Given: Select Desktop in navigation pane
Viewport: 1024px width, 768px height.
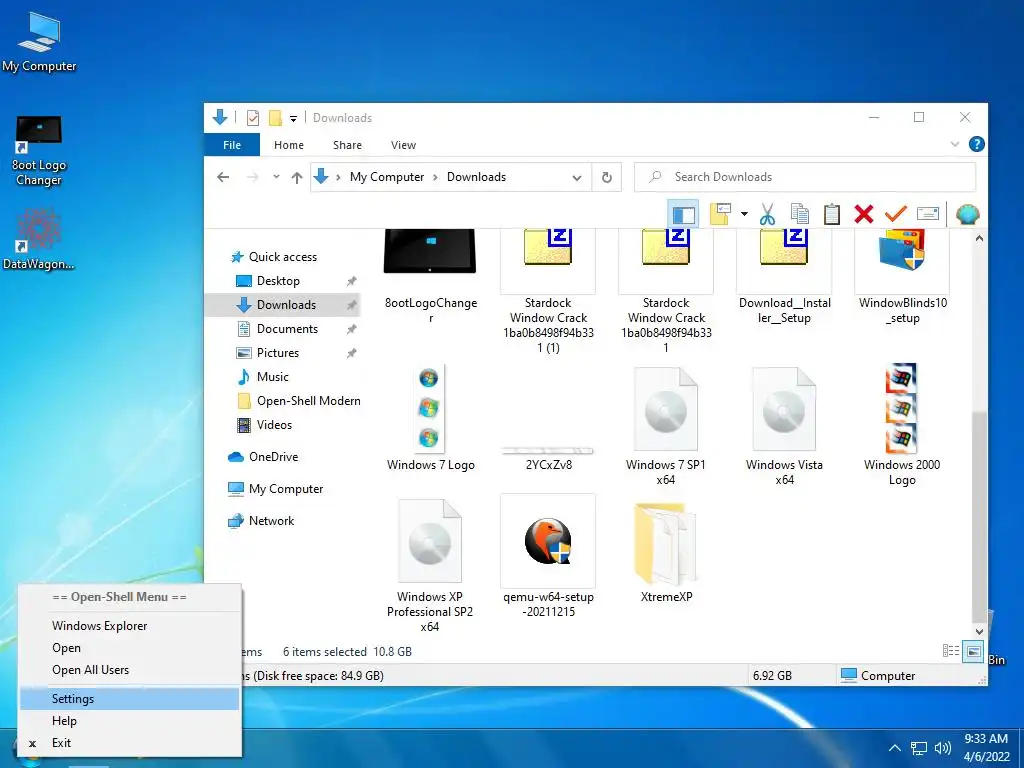Looking at the screenshot, I should [x=278, y=281].
